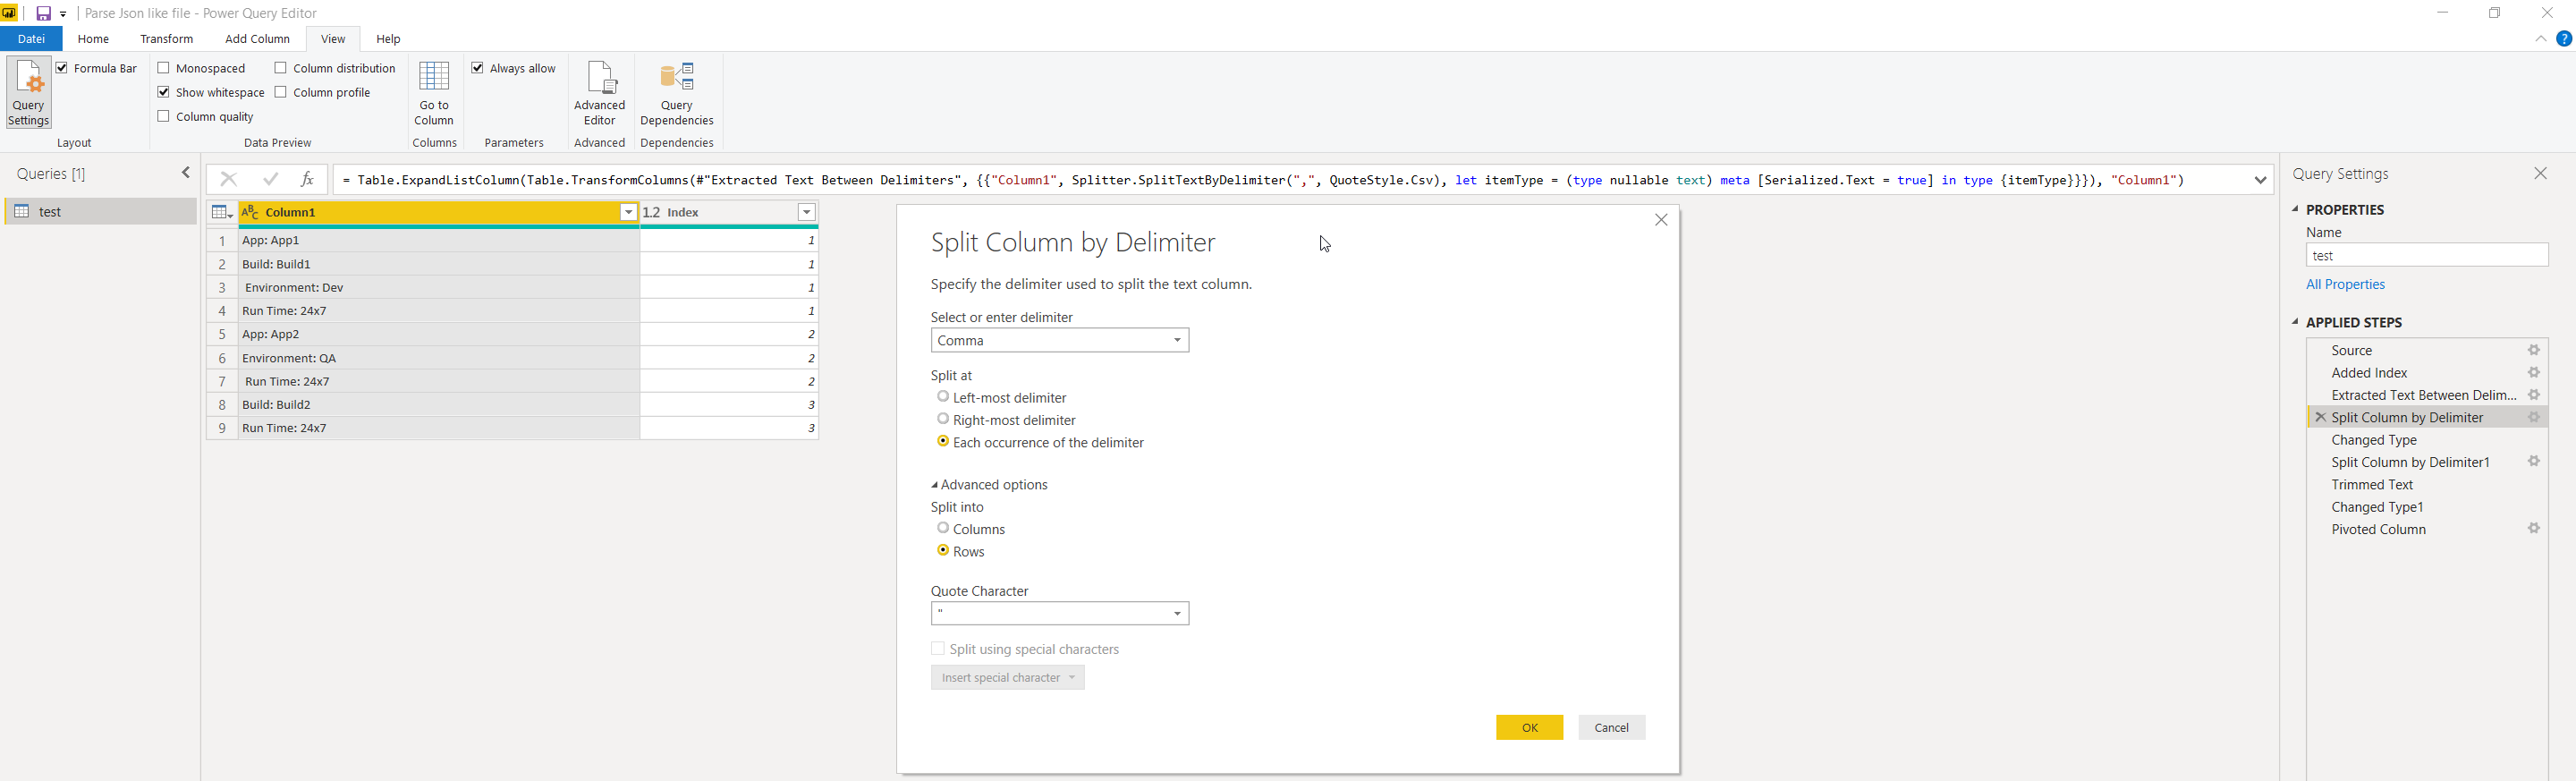Open the Quote Character dropdown
The image size is (2576, 781).
click(x=1060, y=613)
